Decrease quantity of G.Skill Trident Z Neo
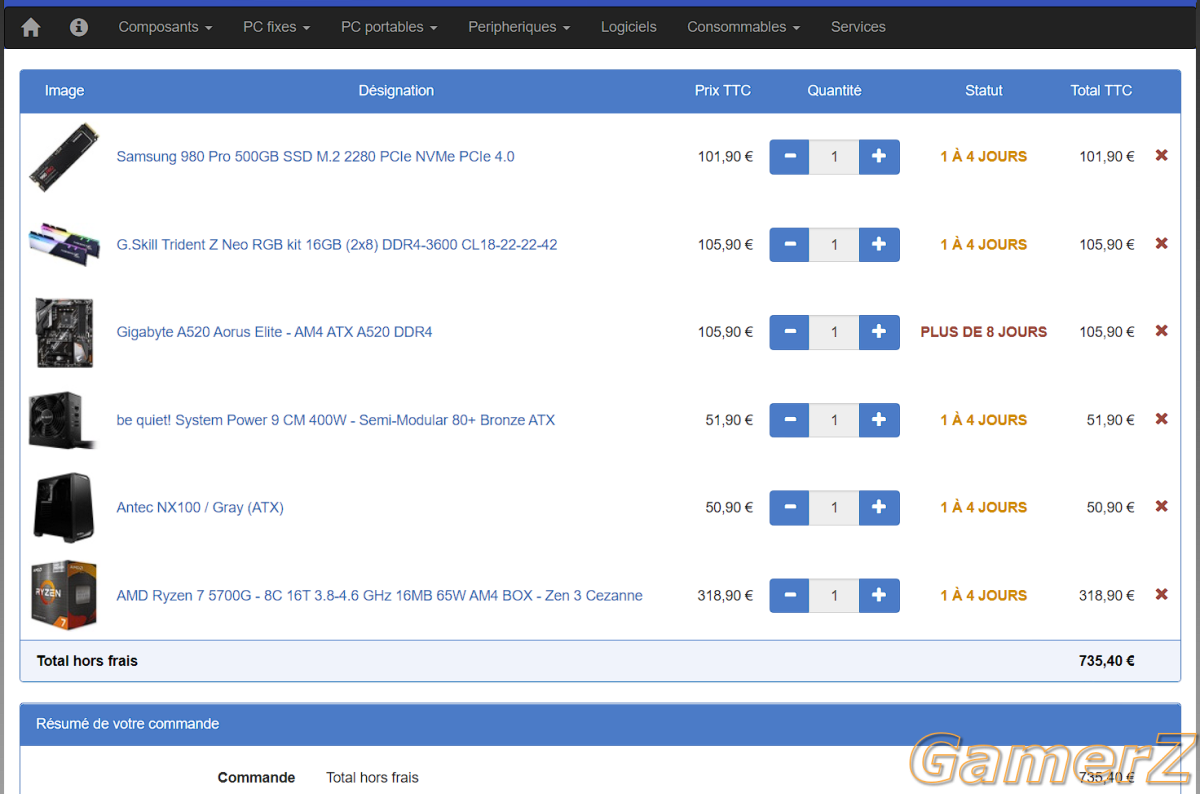This screenshot has height=794, width=1200. [790, 245]
